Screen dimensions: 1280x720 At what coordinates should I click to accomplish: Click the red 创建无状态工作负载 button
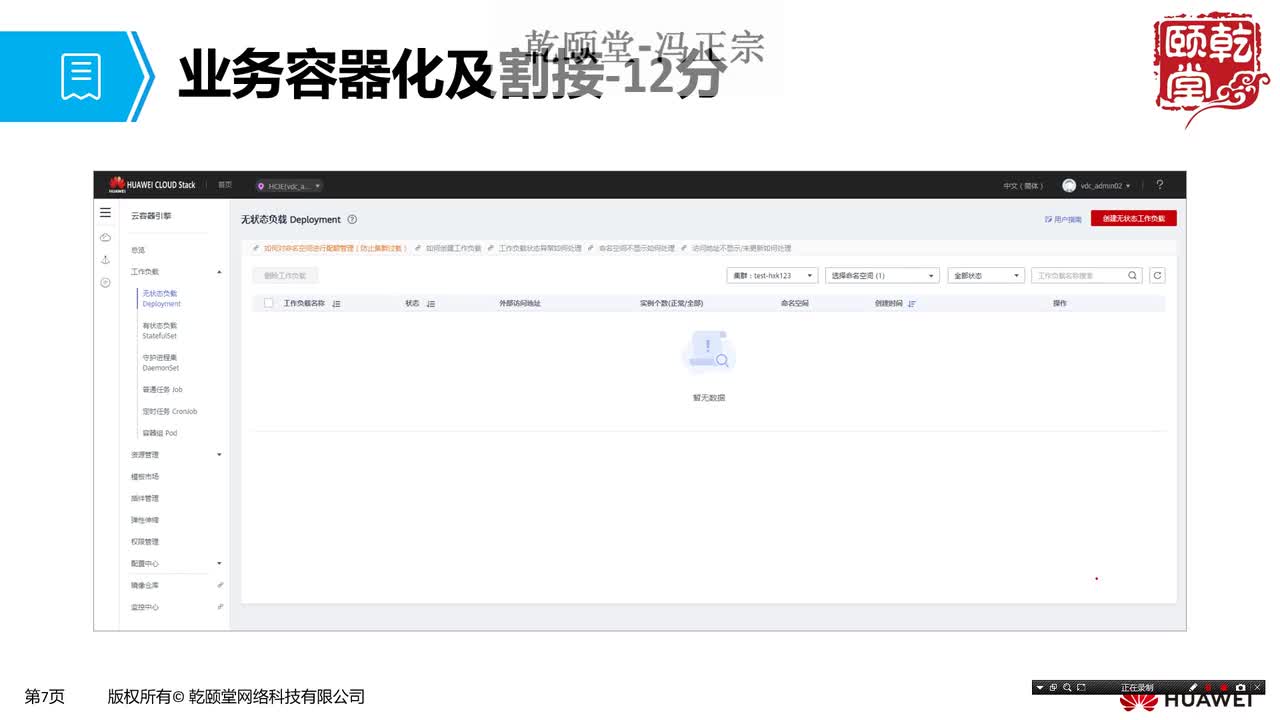pos(1134,218)
